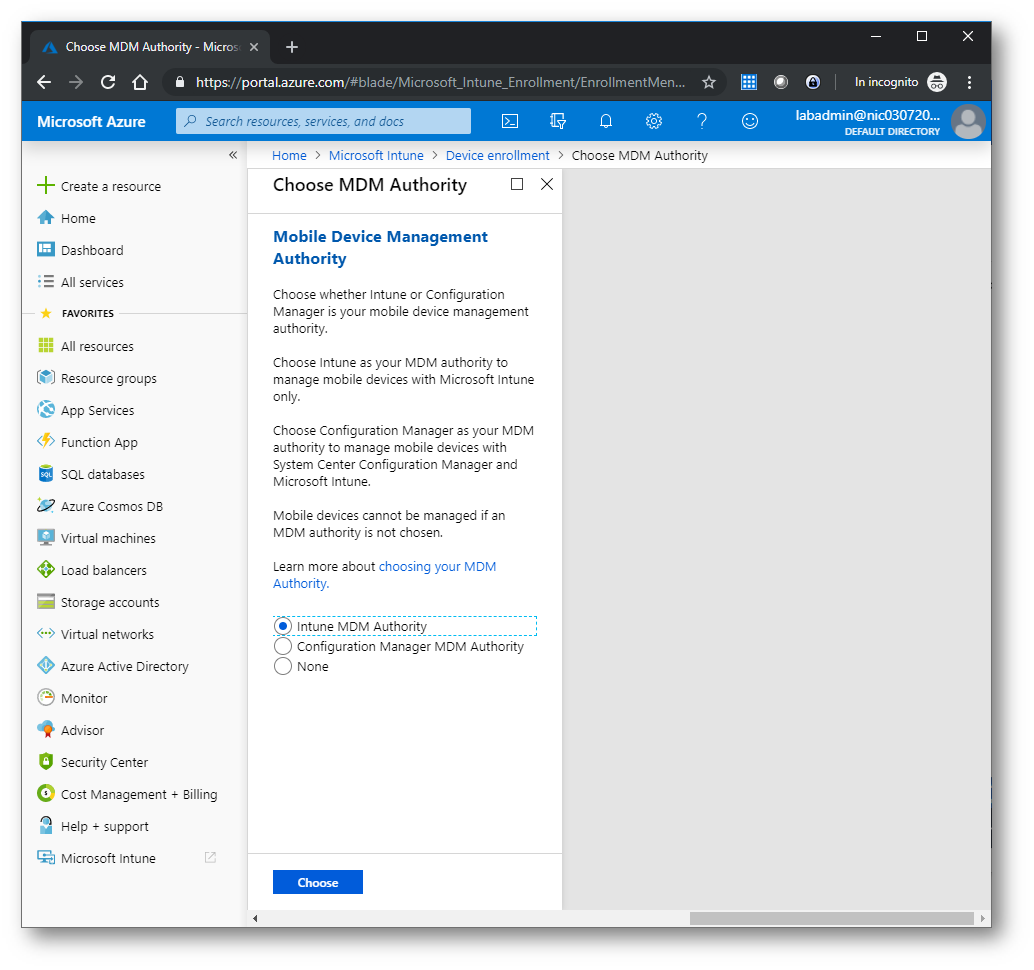Click the Virtual networks icon
This screenshot has width=1034, height=970.
(x=46, y=633)
